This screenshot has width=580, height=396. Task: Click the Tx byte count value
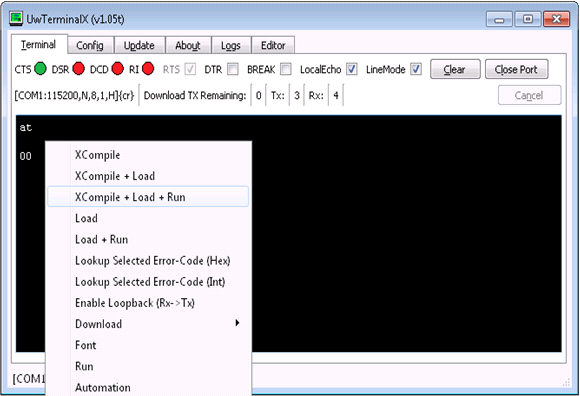point(297,95)
